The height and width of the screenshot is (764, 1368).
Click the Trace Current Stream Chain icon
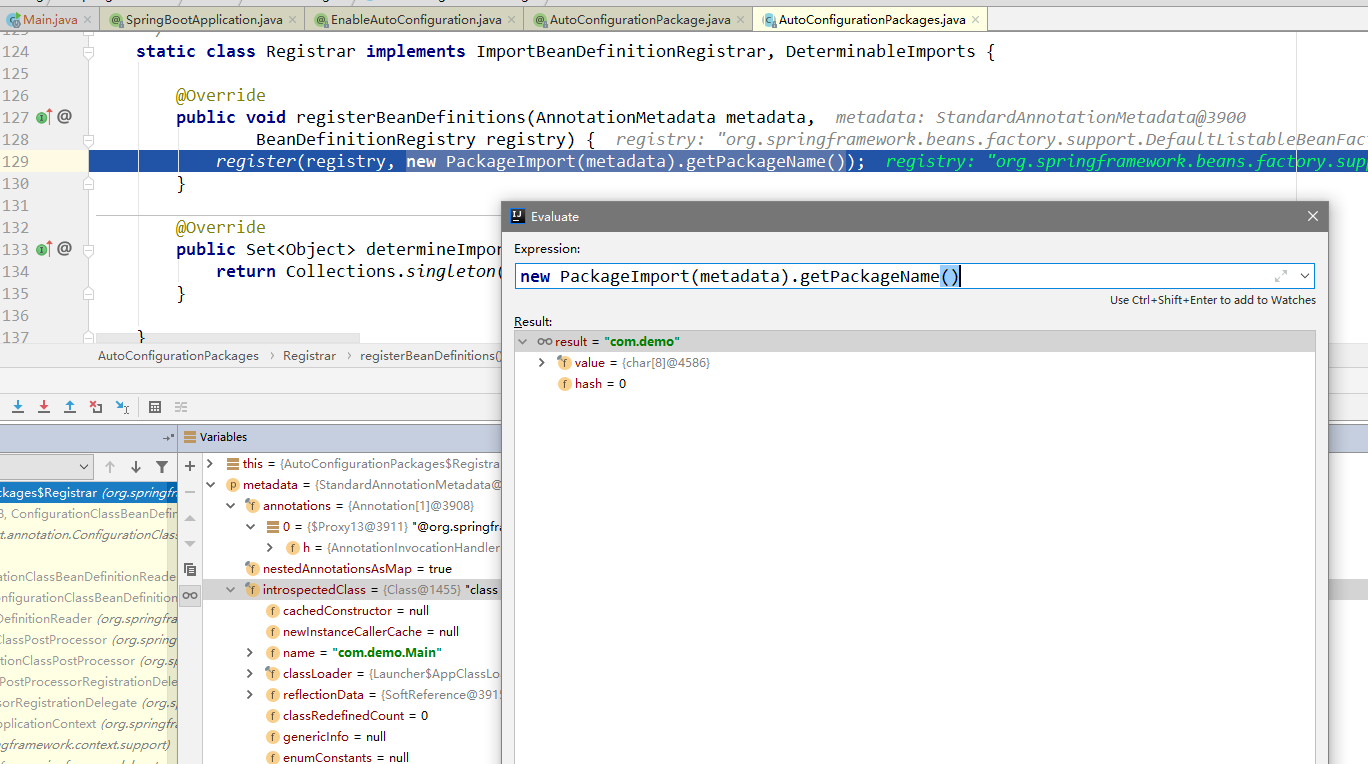pos(181,407)
